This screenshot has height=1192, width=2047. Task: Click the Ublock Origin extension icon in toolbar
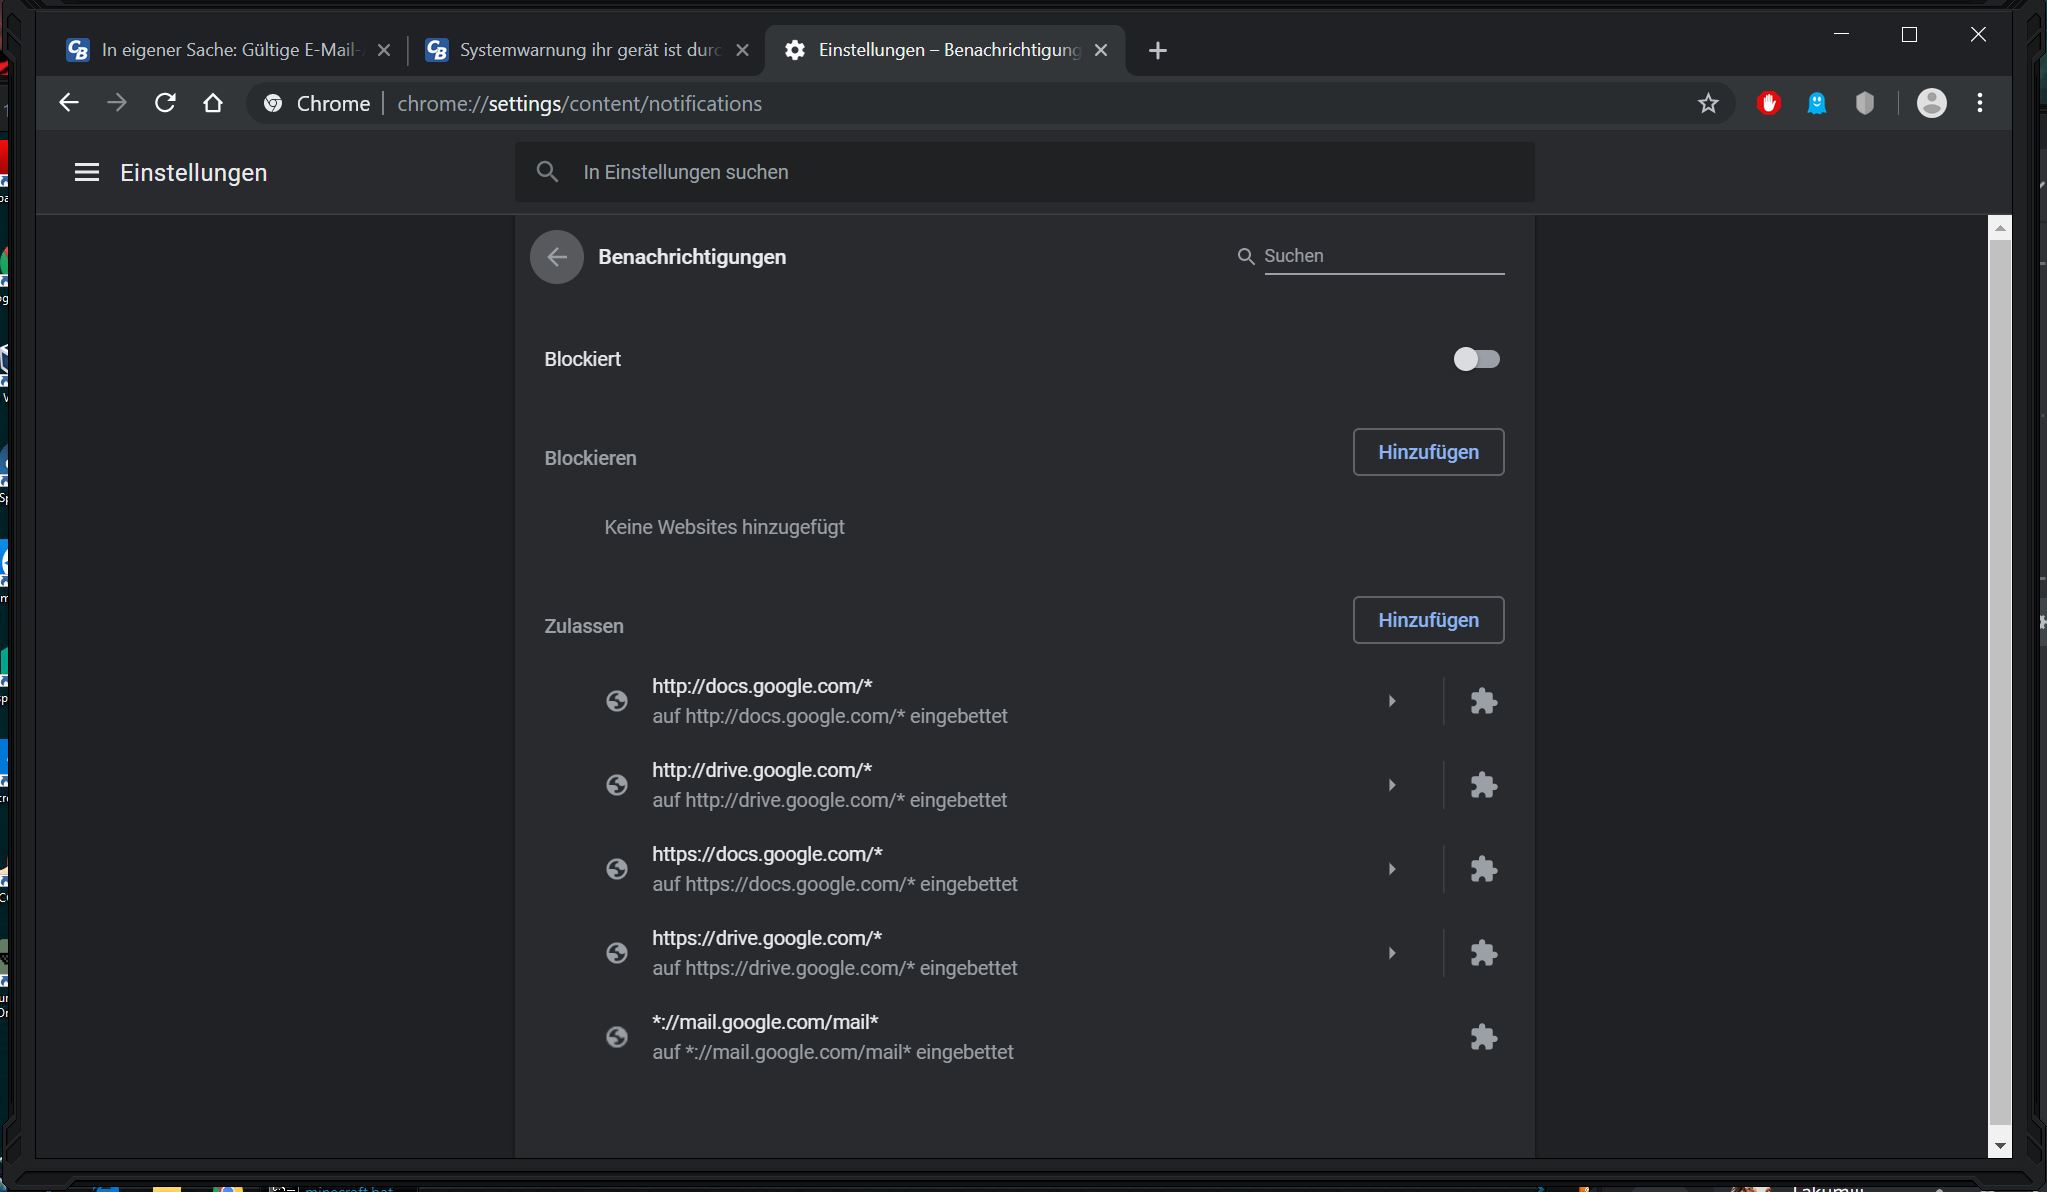[1768, 102]
